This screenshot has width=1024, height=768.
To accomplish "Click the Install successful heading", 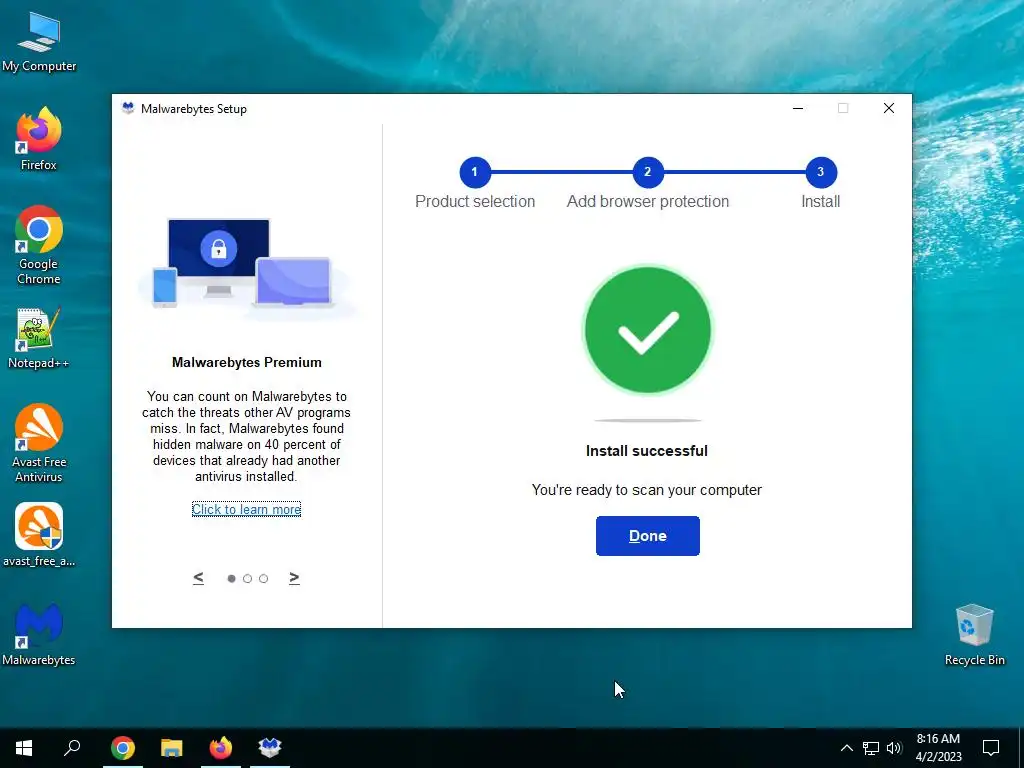I will pyautogui.click(x=647, y=451).
